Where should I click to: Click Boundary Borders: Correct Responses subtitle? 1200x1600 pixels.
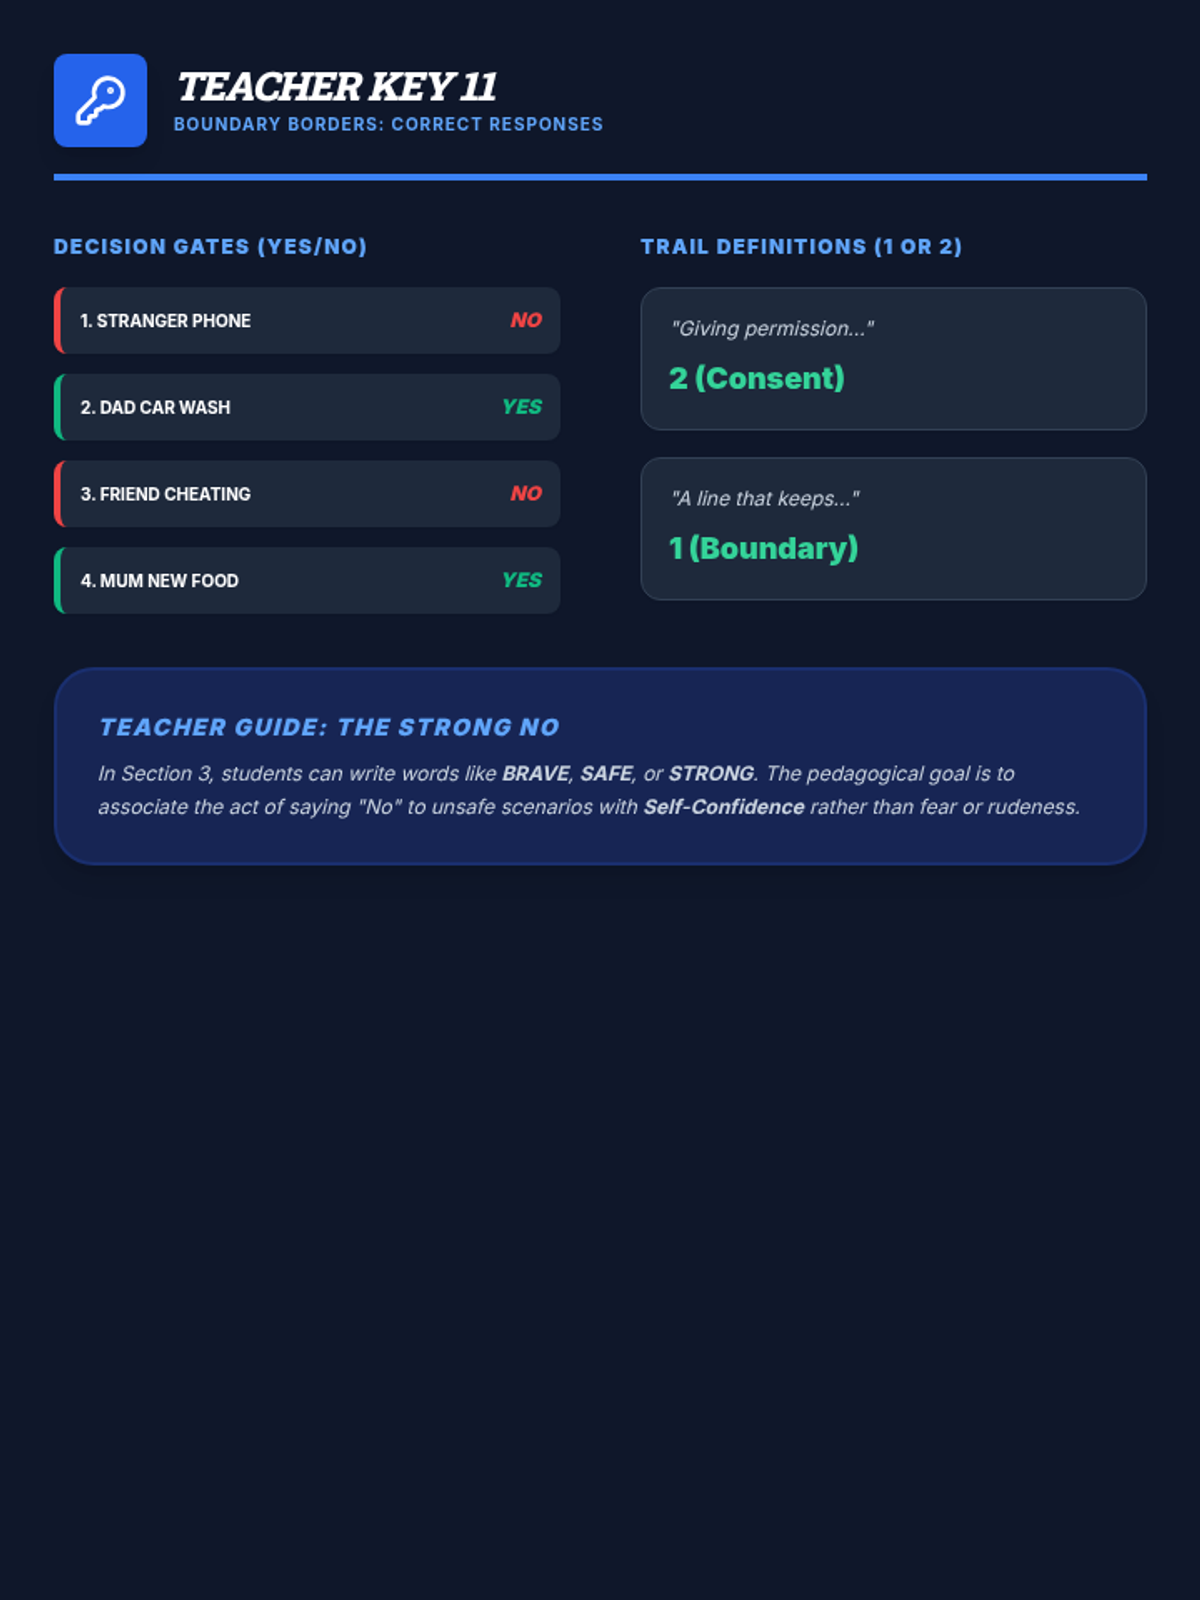click(388, 124)
